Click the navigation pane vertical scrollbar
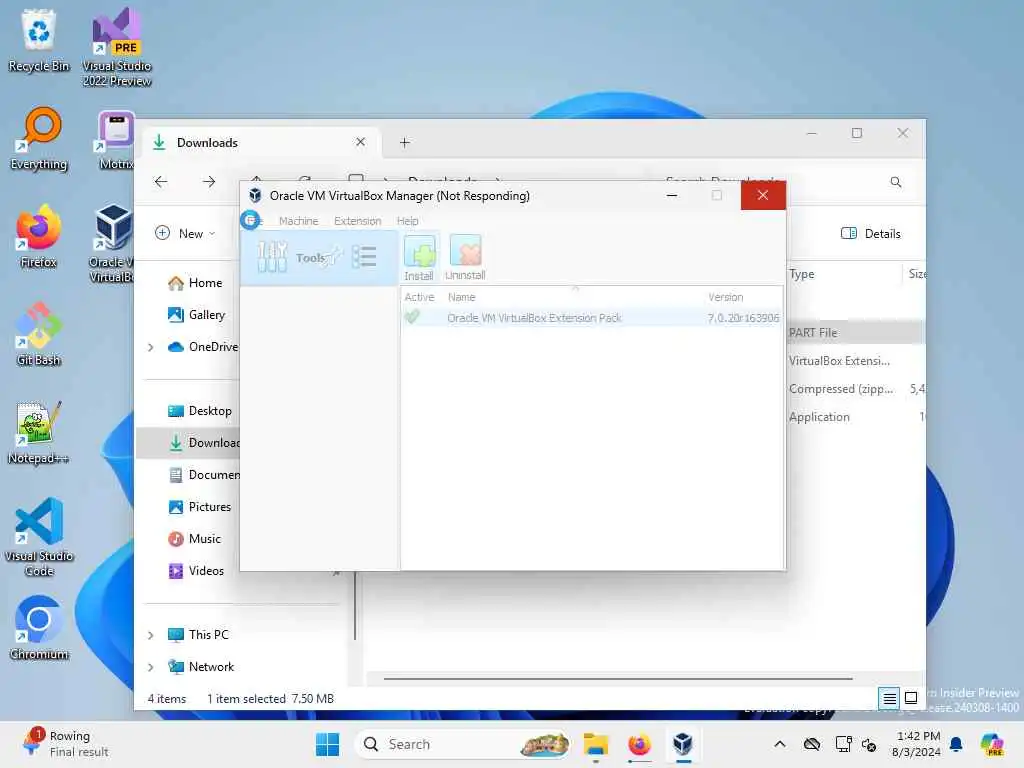The width and height of the screenshot is (1024, 768). point(355,605)
